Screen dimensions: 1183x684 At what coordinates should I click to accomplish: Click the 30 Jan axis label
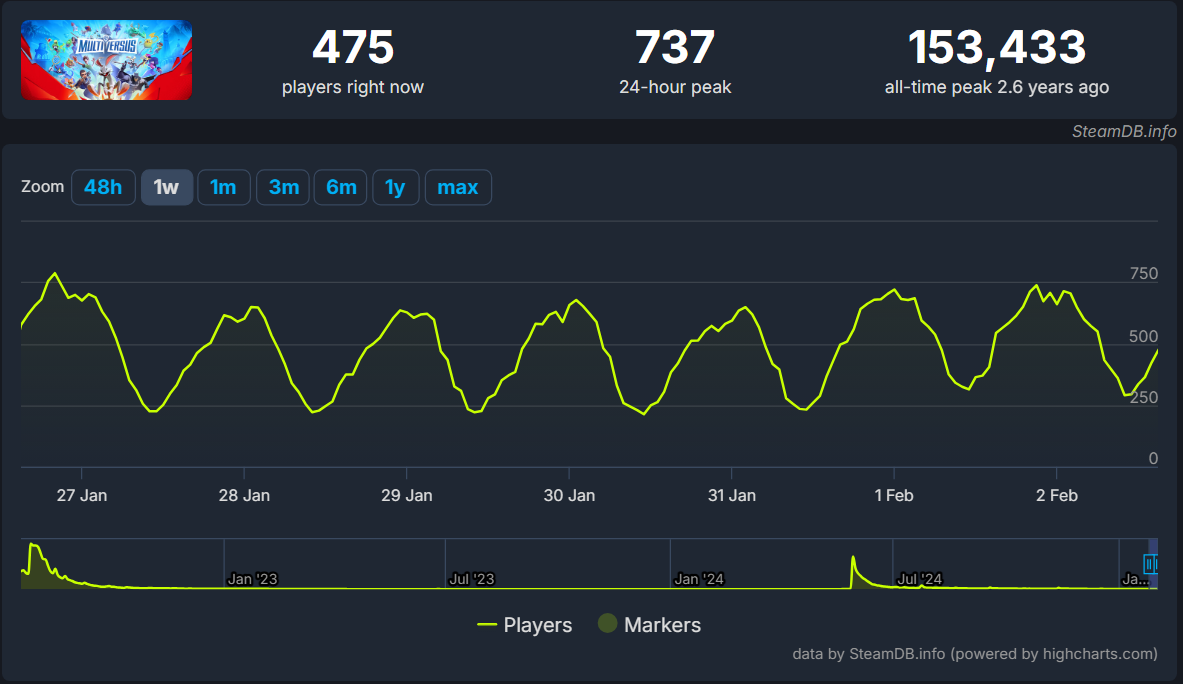(569, 495)
